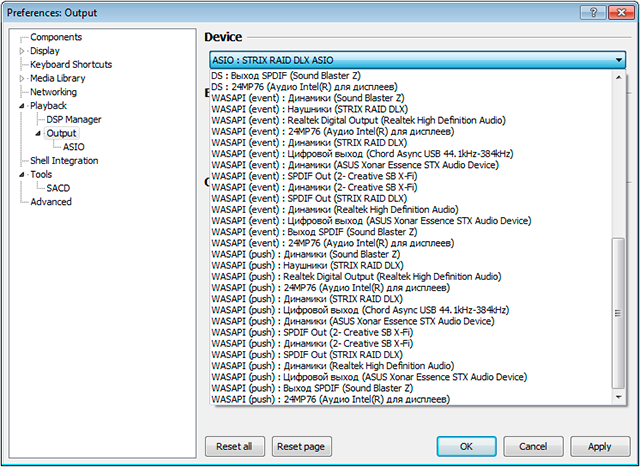Screen dimensions: 640x467
Task: Click the Reset all button
Action: [x=235, y=447]
